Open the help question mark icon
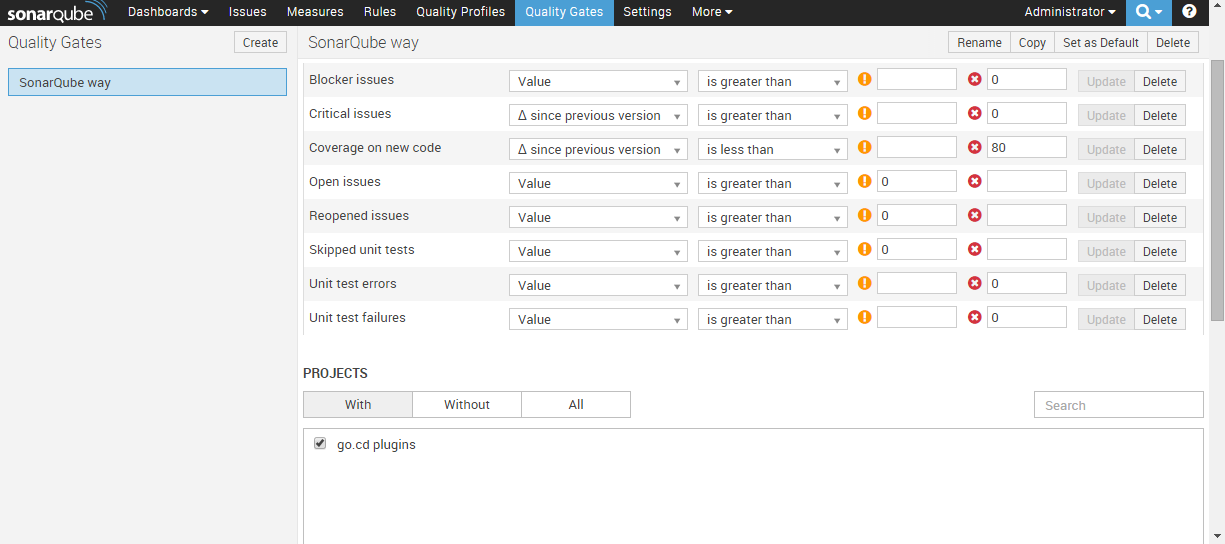This screenshot has height=544, width=1225. tap(1189, 12)
